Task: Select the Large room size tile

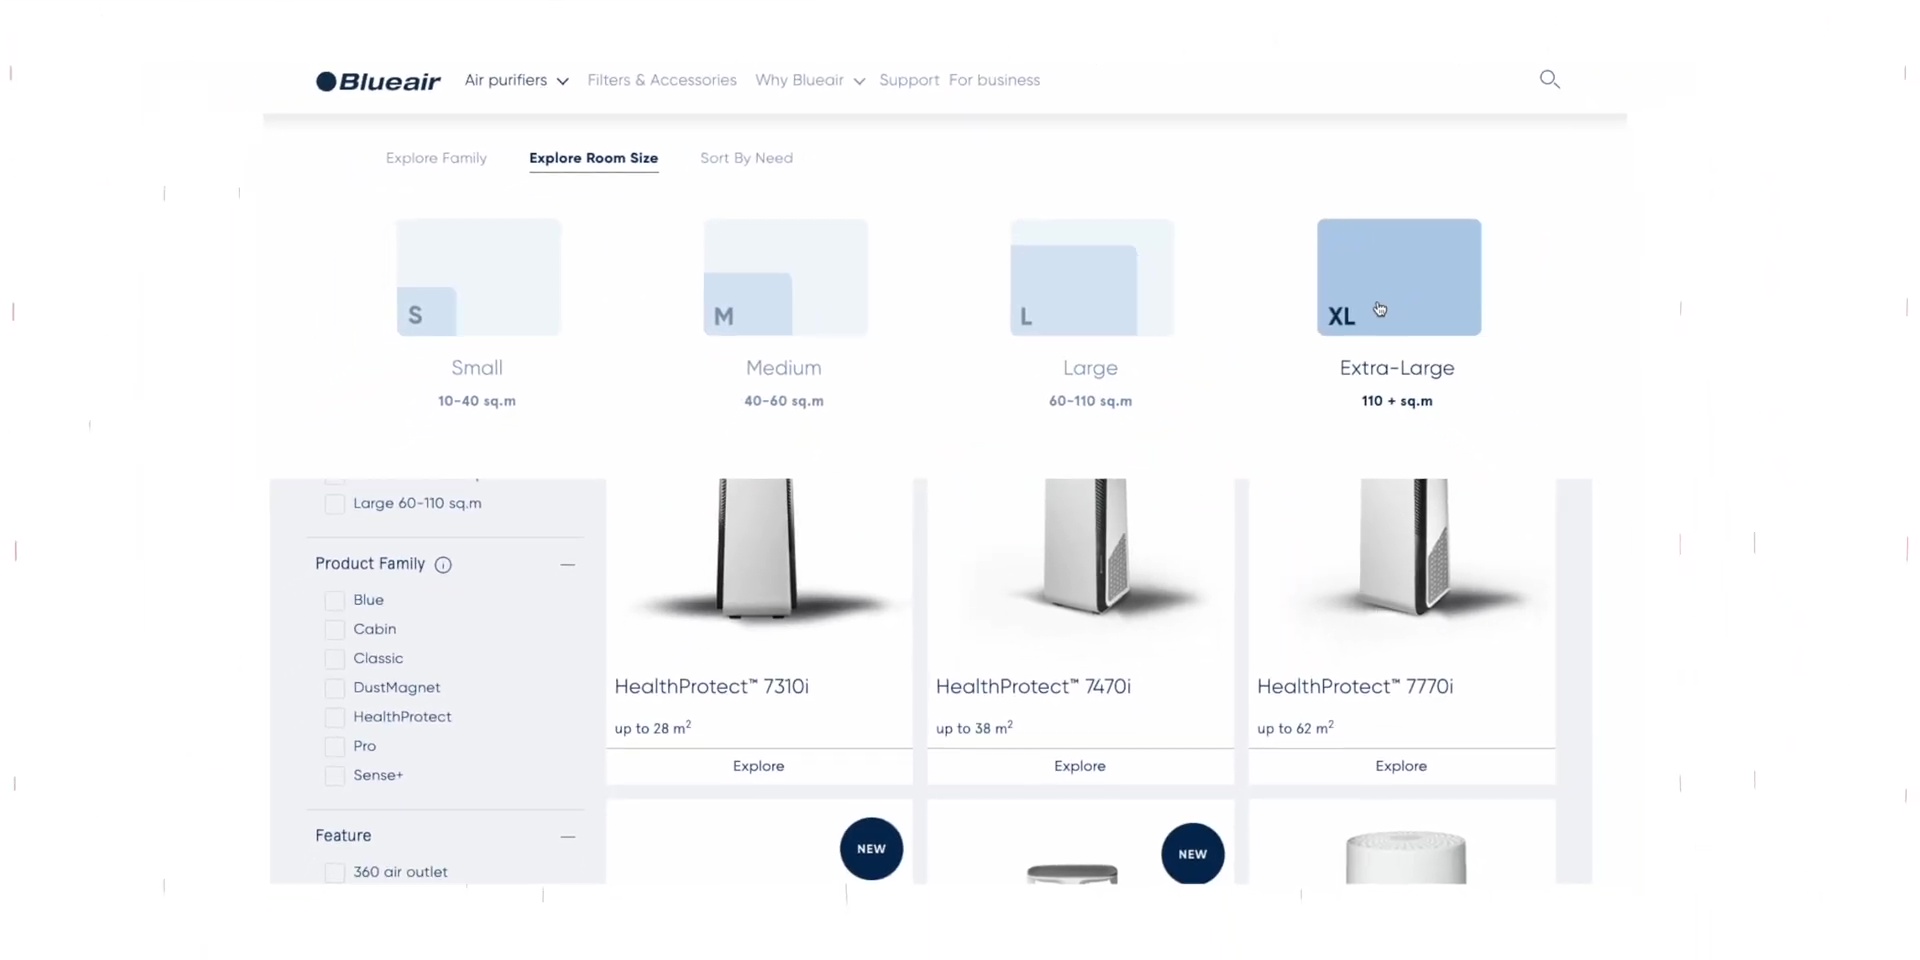Action: [x=1092, y=277]
